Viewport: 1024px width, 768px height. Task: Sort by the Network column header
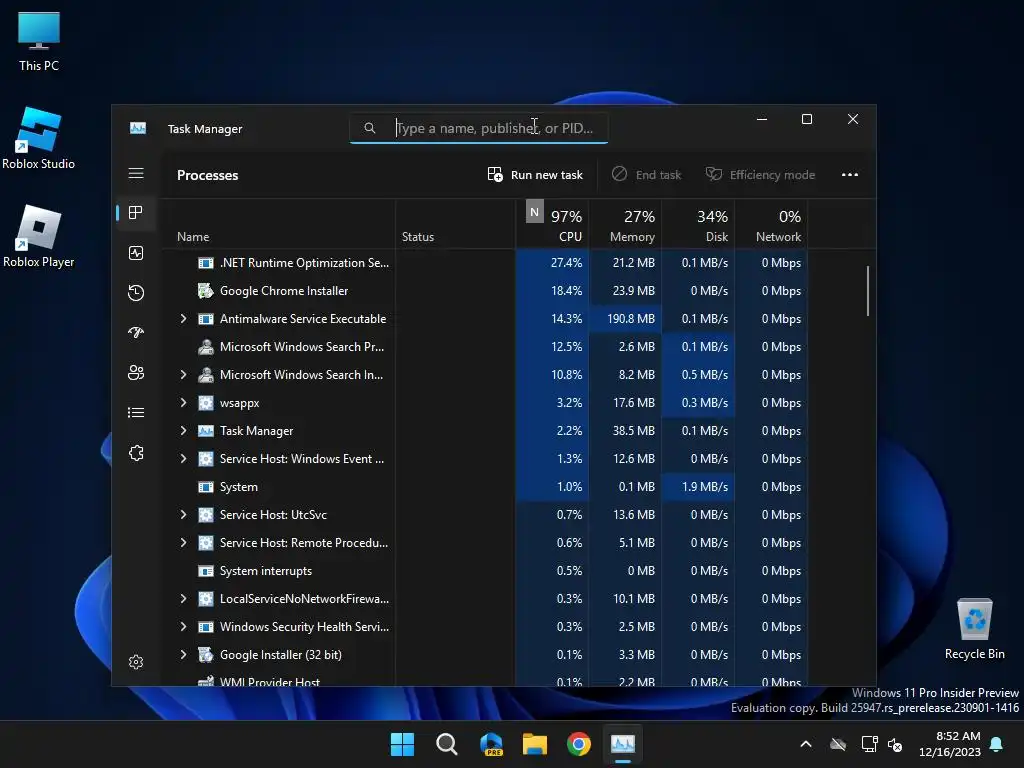(772, 224)
